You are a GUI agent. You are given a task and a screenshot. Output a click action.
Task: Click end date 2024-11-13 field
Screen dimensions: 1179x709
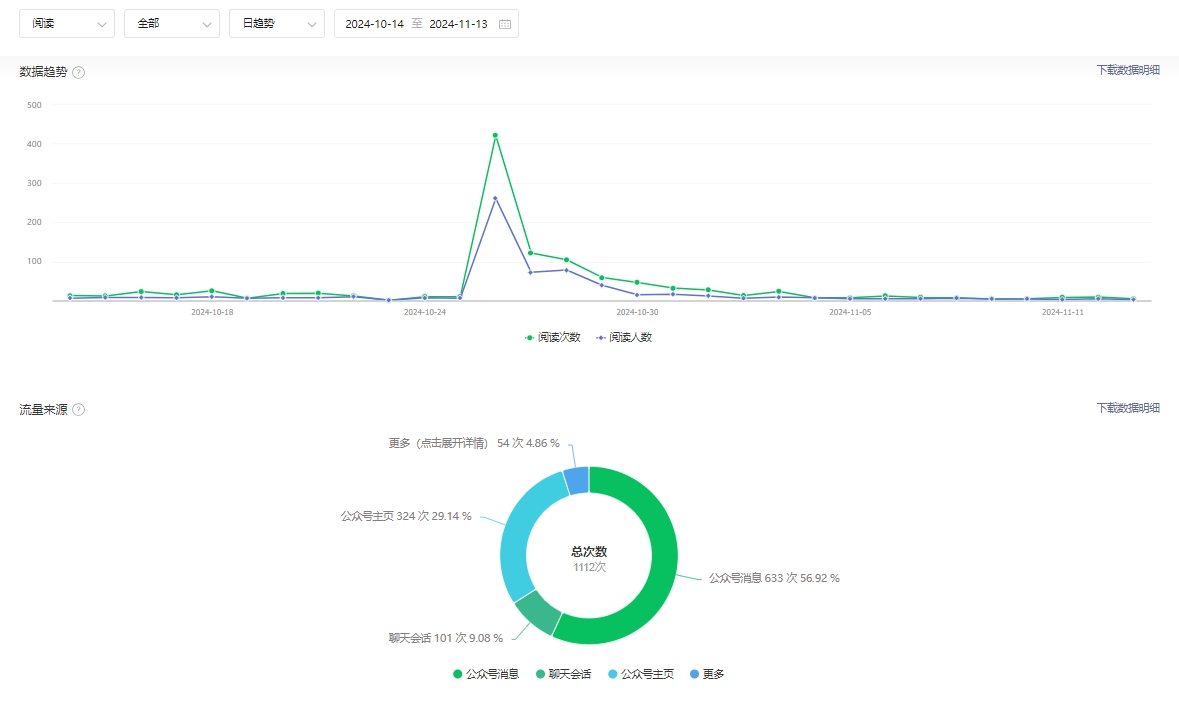(458, 24)
